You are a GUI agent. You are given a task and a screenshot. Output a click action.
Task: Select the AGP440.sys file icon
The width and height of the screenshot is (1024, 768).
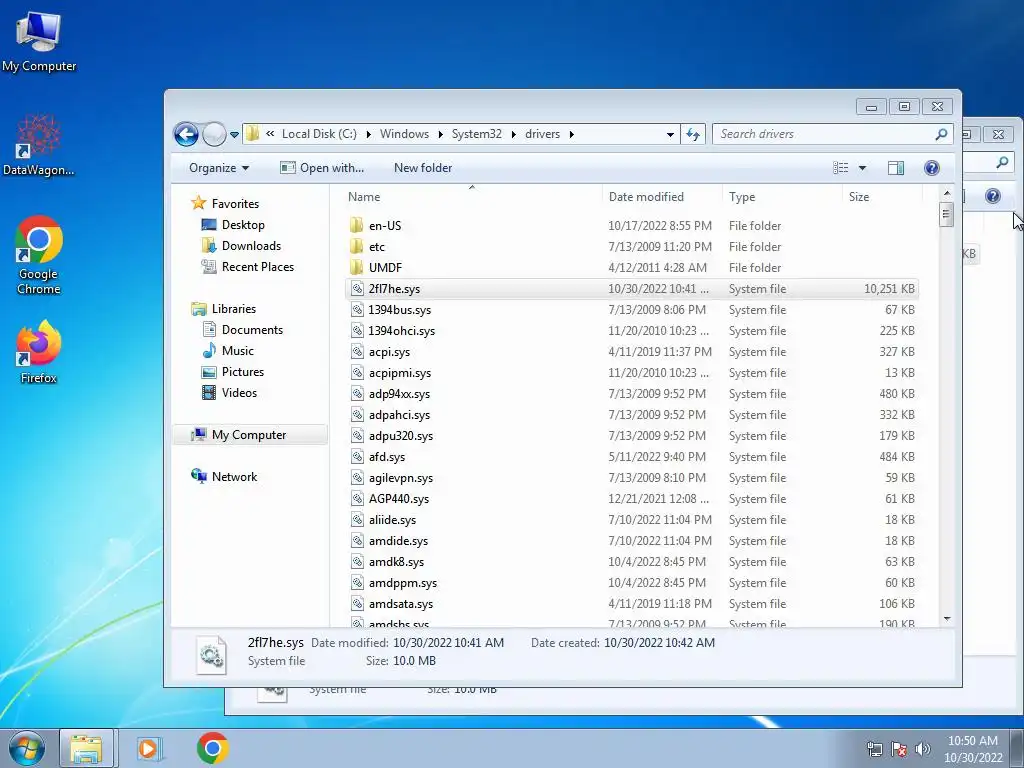[x=357, y=499]
